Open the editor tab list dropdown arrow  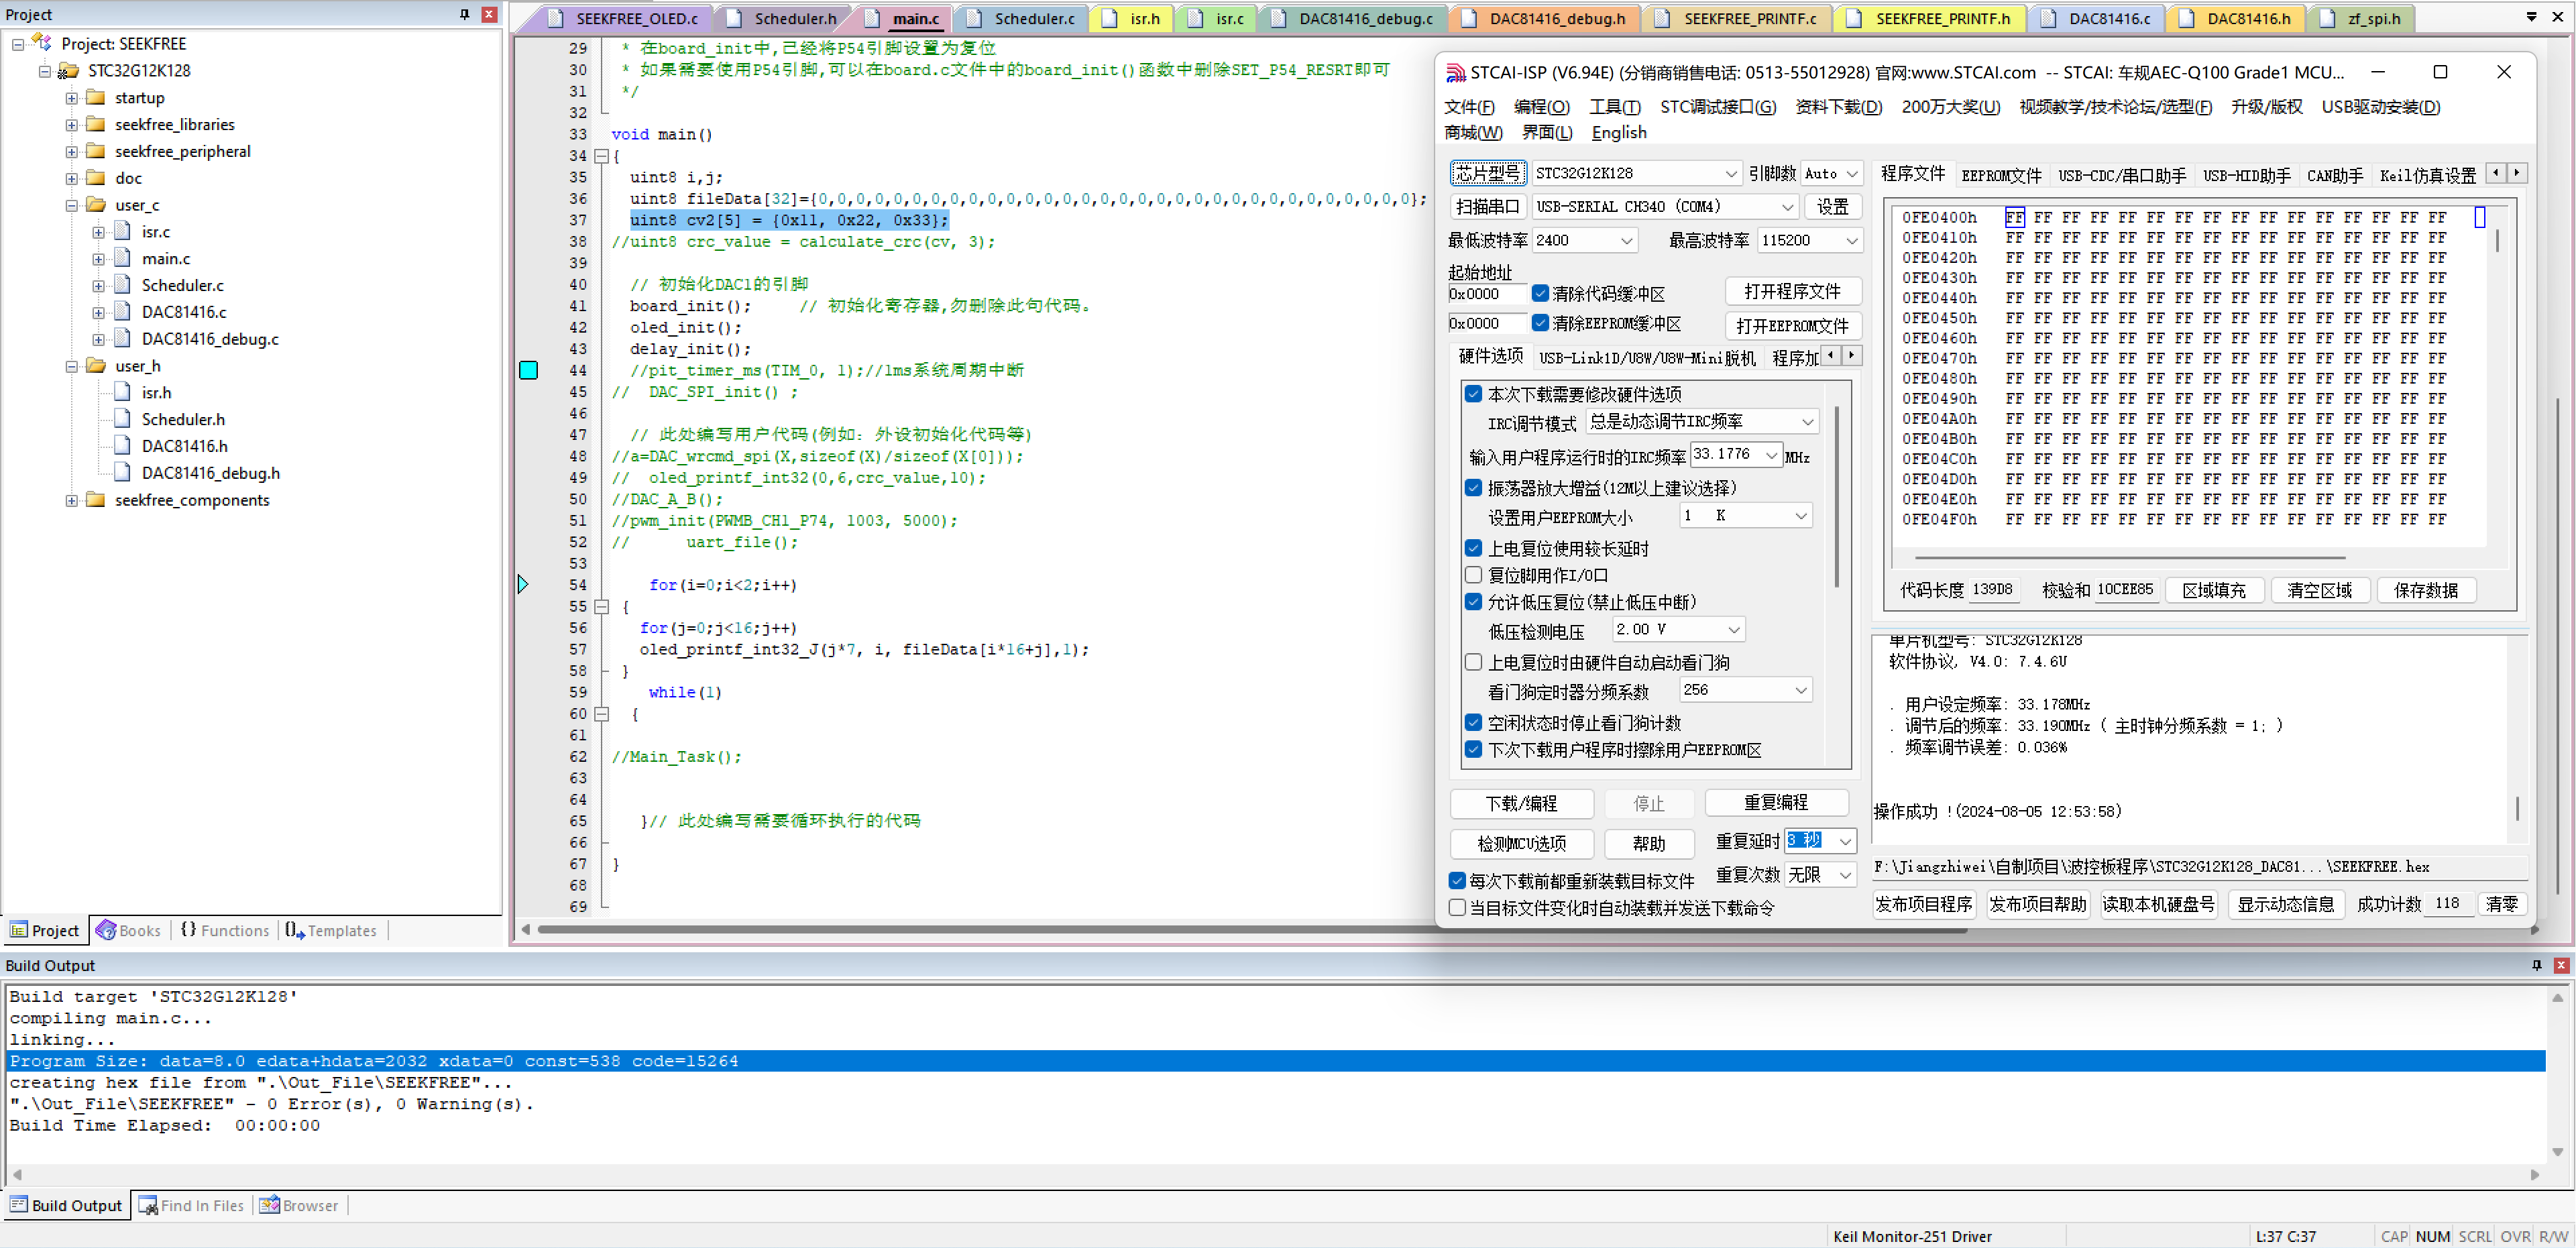pyautogui.click(x=2532, y=17)
